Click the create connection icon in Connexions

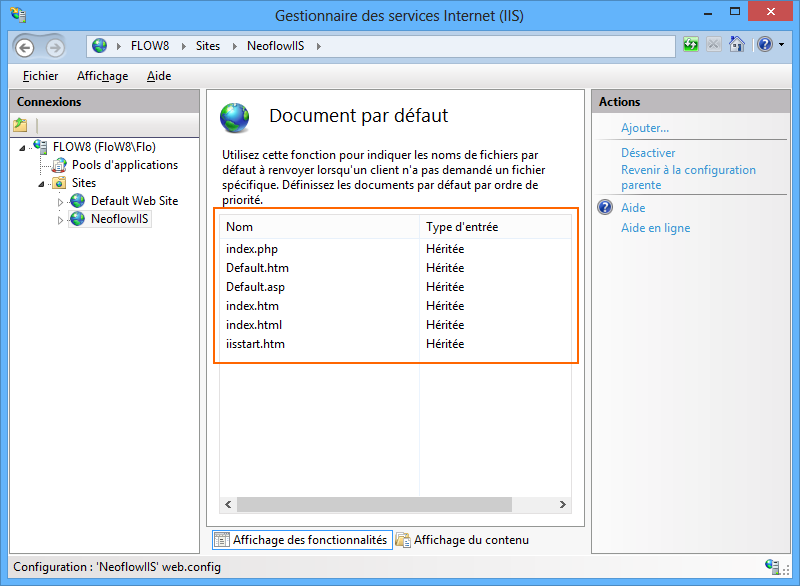point(20,124)
